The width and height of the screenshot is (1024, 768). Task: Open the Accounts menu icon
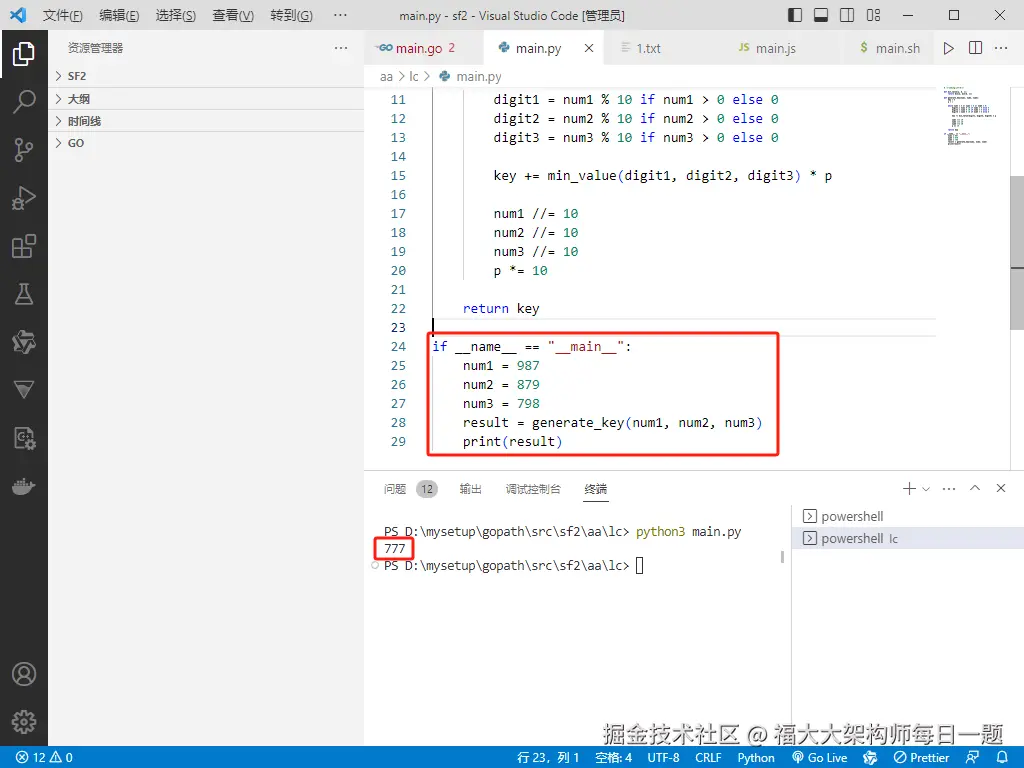pos(24,674)
